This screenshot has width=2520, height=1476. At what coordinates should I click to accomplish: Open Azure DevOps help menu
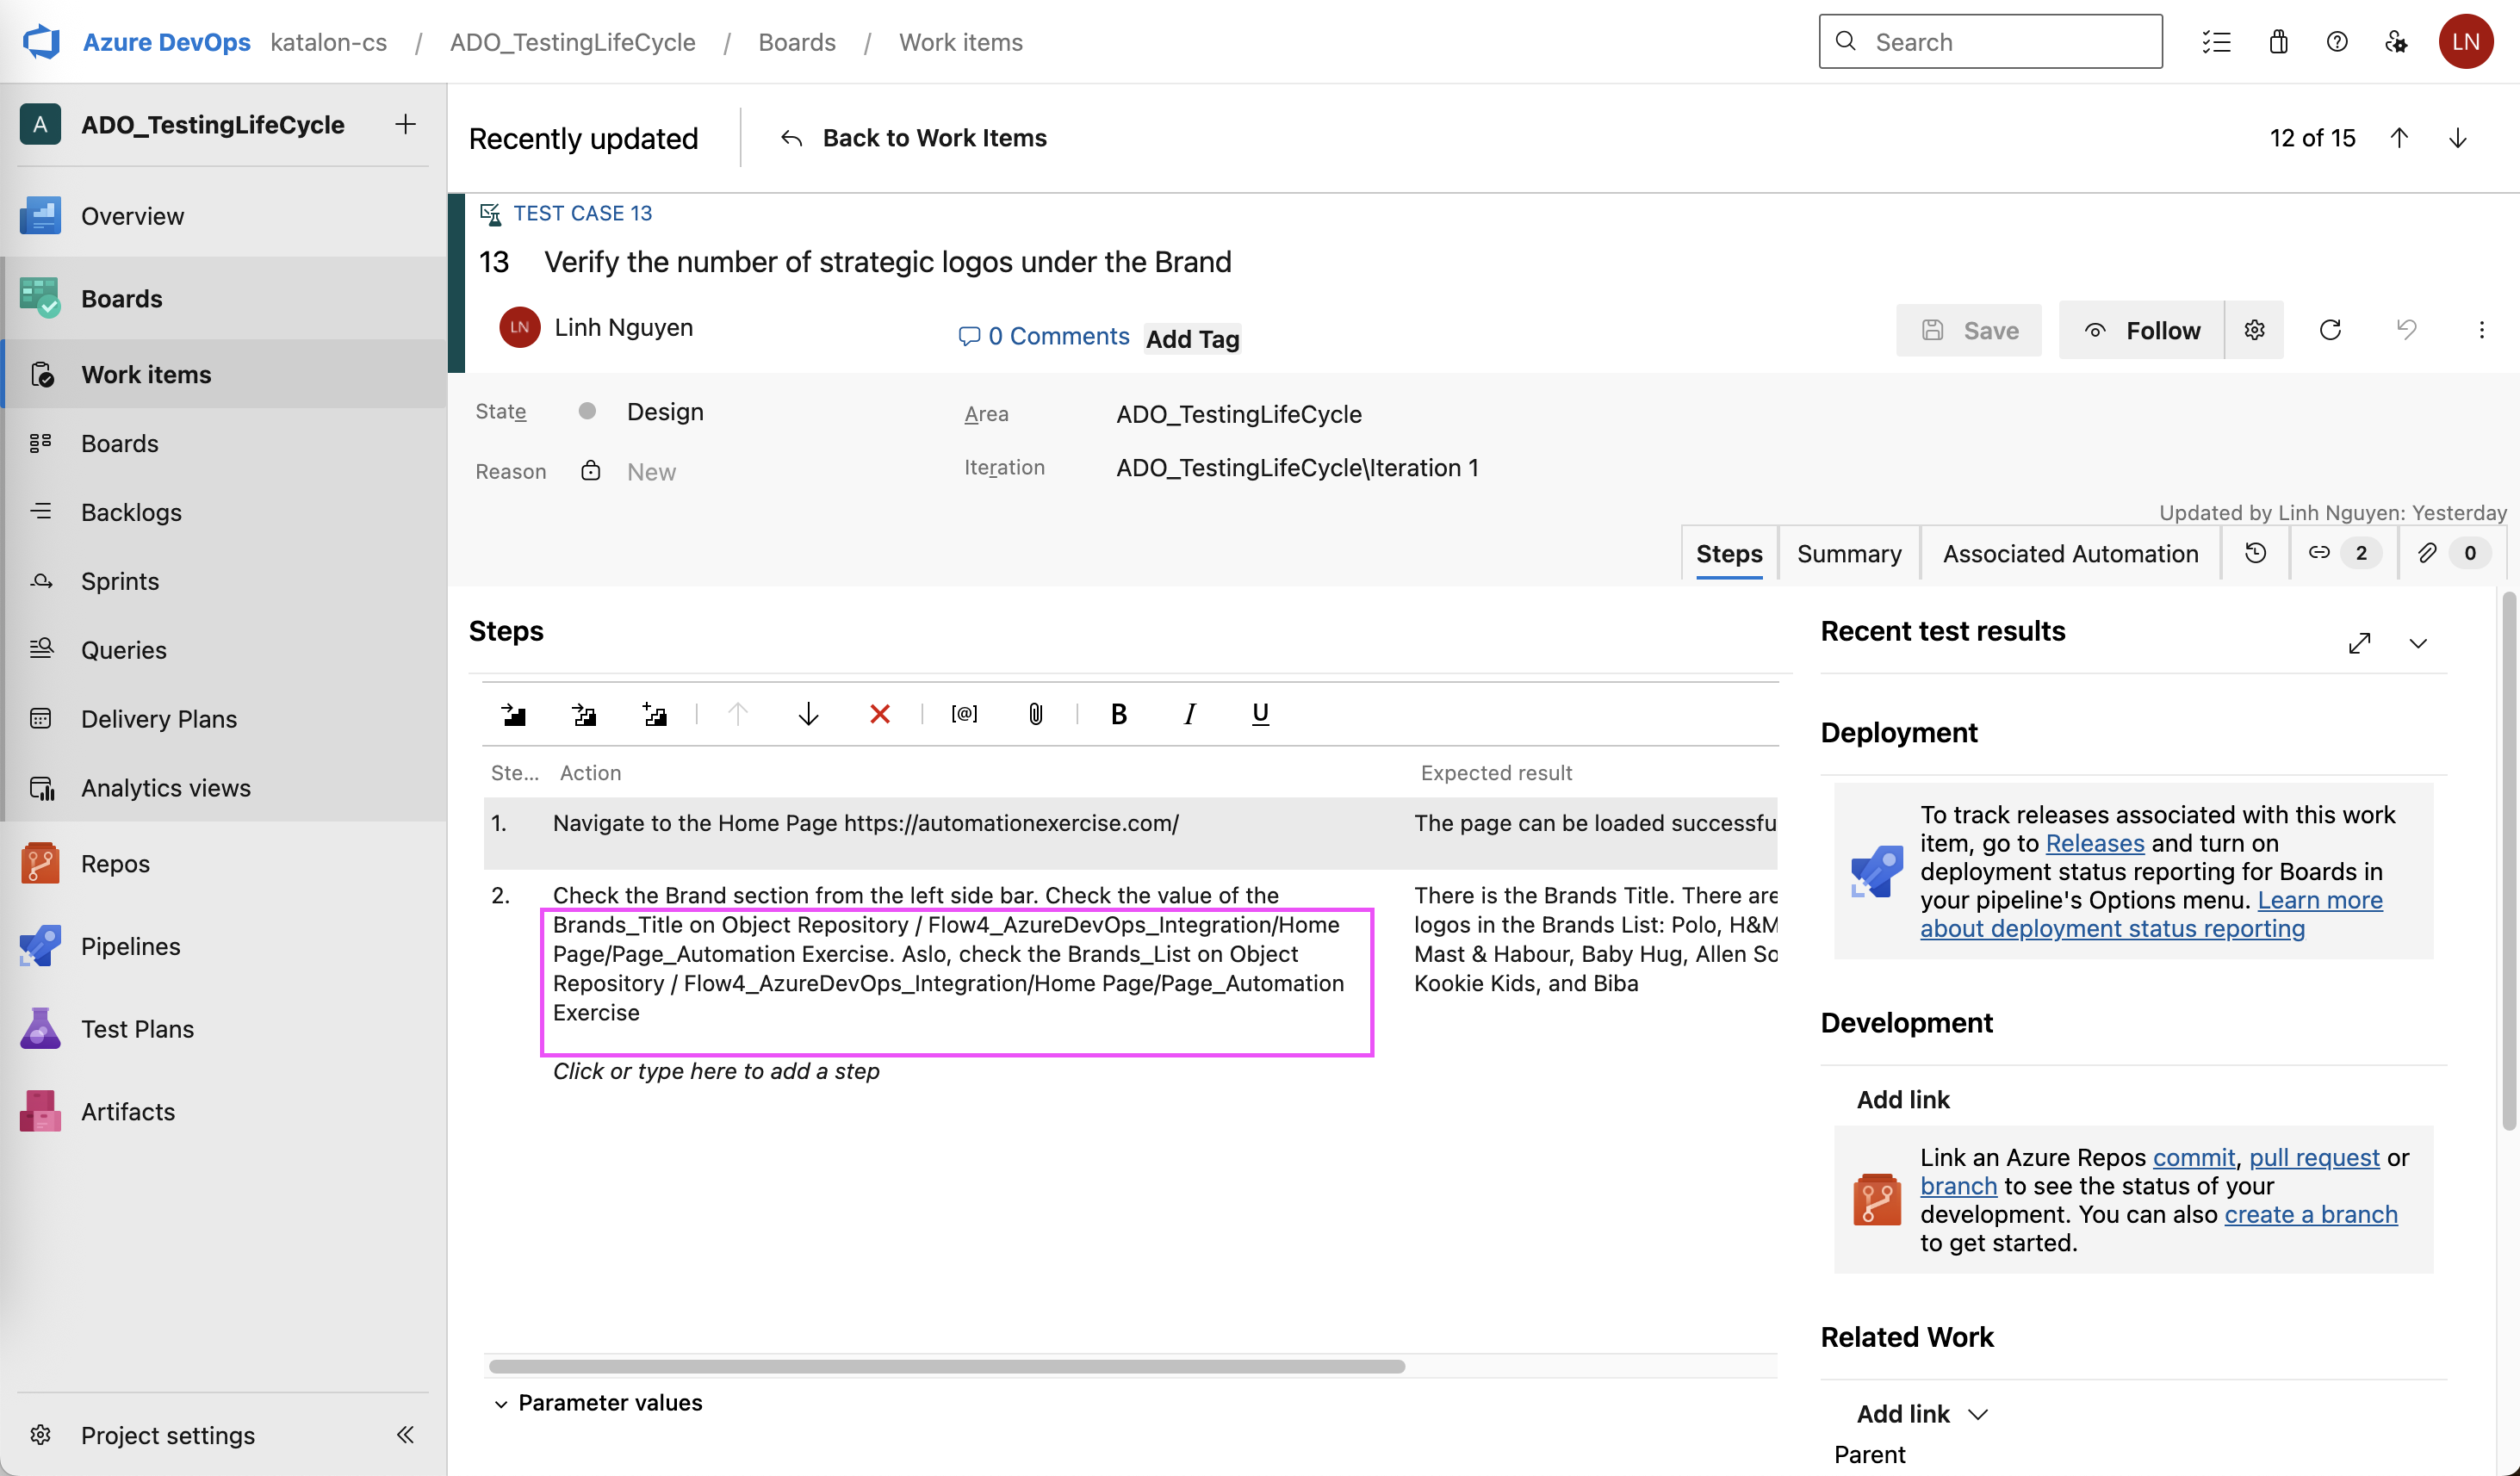click(x=2337, y=41)
